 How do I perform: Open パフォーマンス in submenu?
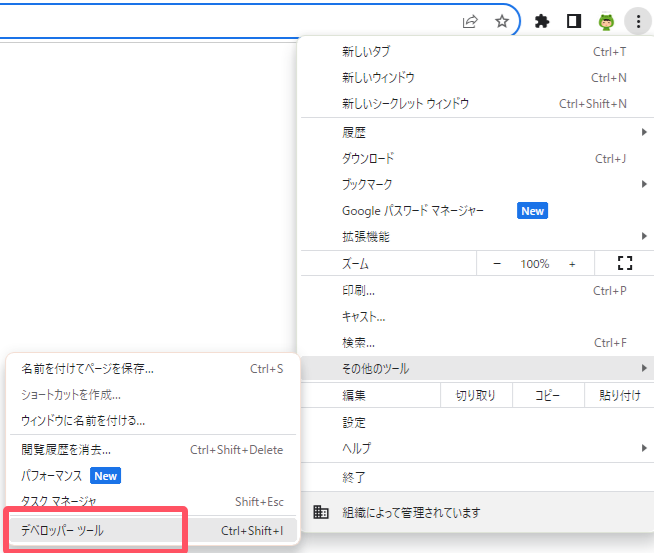click(153, 476)
